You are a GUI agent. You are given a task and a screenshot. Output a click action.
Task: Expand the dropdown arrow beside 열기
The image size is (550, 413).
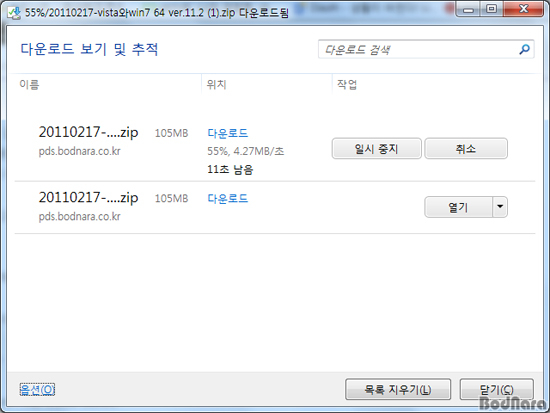[500, 207]
